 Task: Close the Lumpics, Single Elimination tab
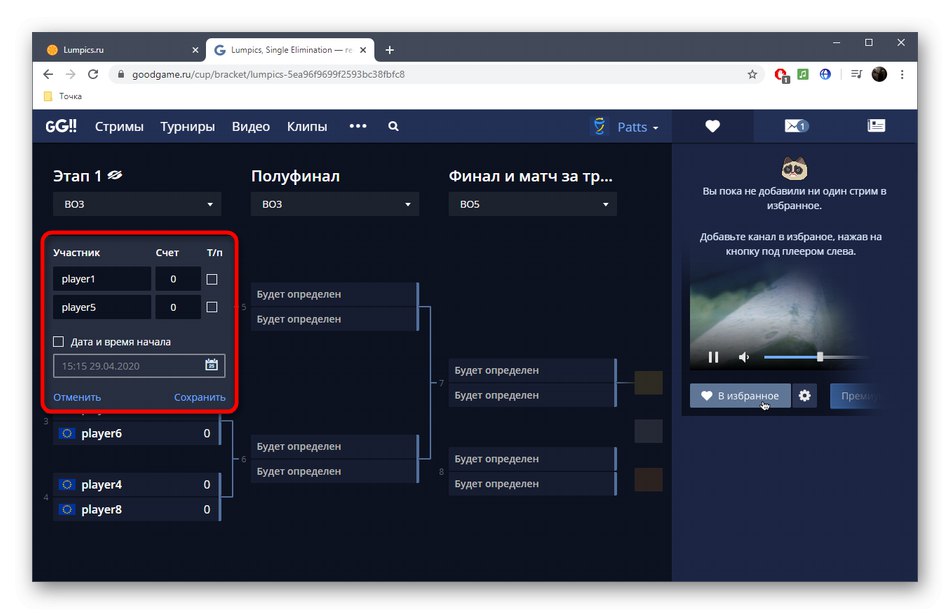point(363,50)
